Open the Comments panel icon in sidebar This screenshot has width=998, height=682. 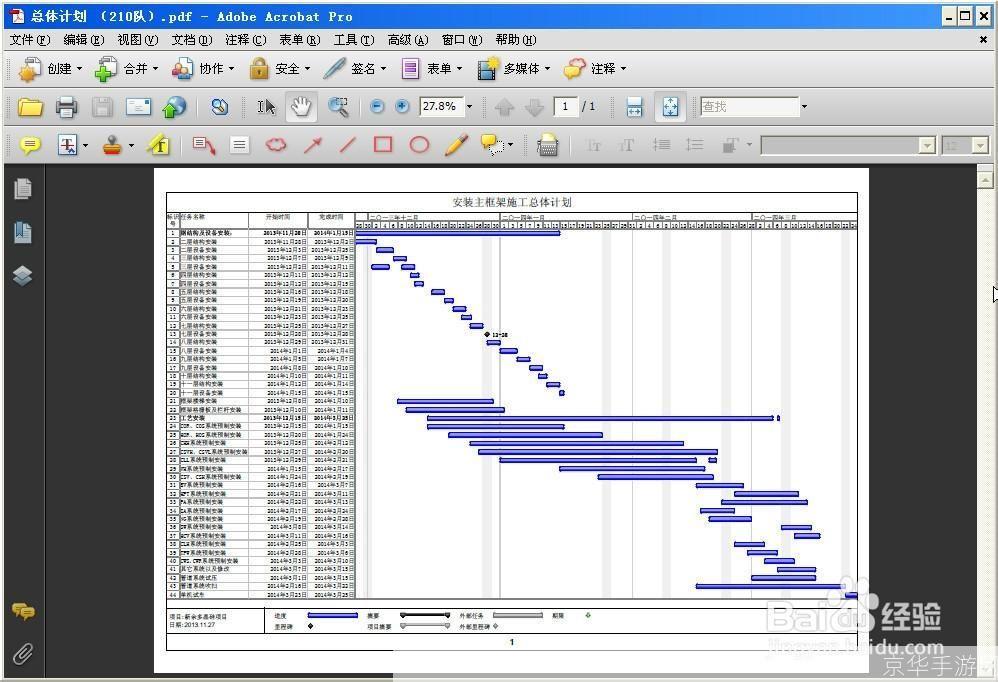tap(23, 611)
